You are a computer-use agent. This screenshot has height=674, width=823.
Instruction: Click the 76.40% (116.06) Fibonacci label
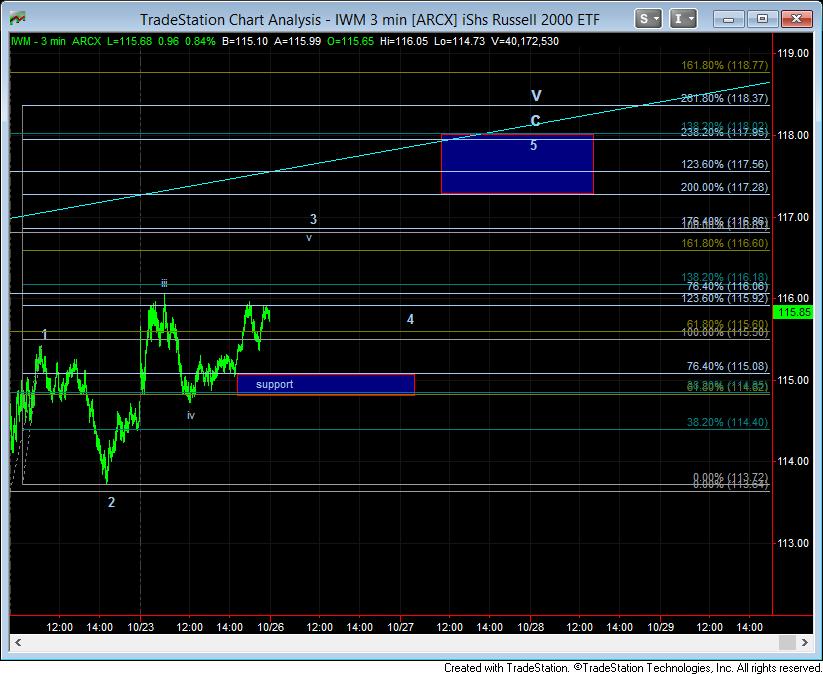point(727,286)
